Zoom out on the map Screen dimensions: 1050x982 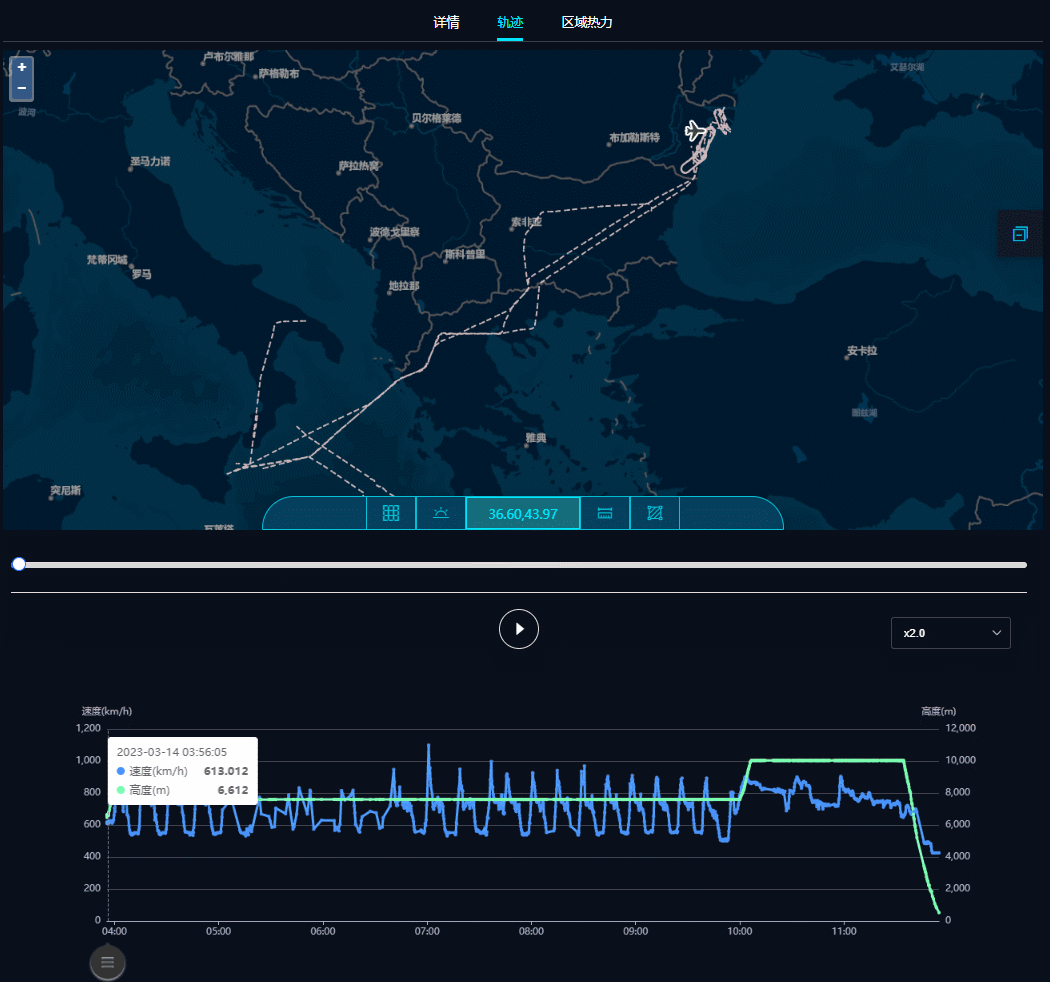tap(21, 89)
